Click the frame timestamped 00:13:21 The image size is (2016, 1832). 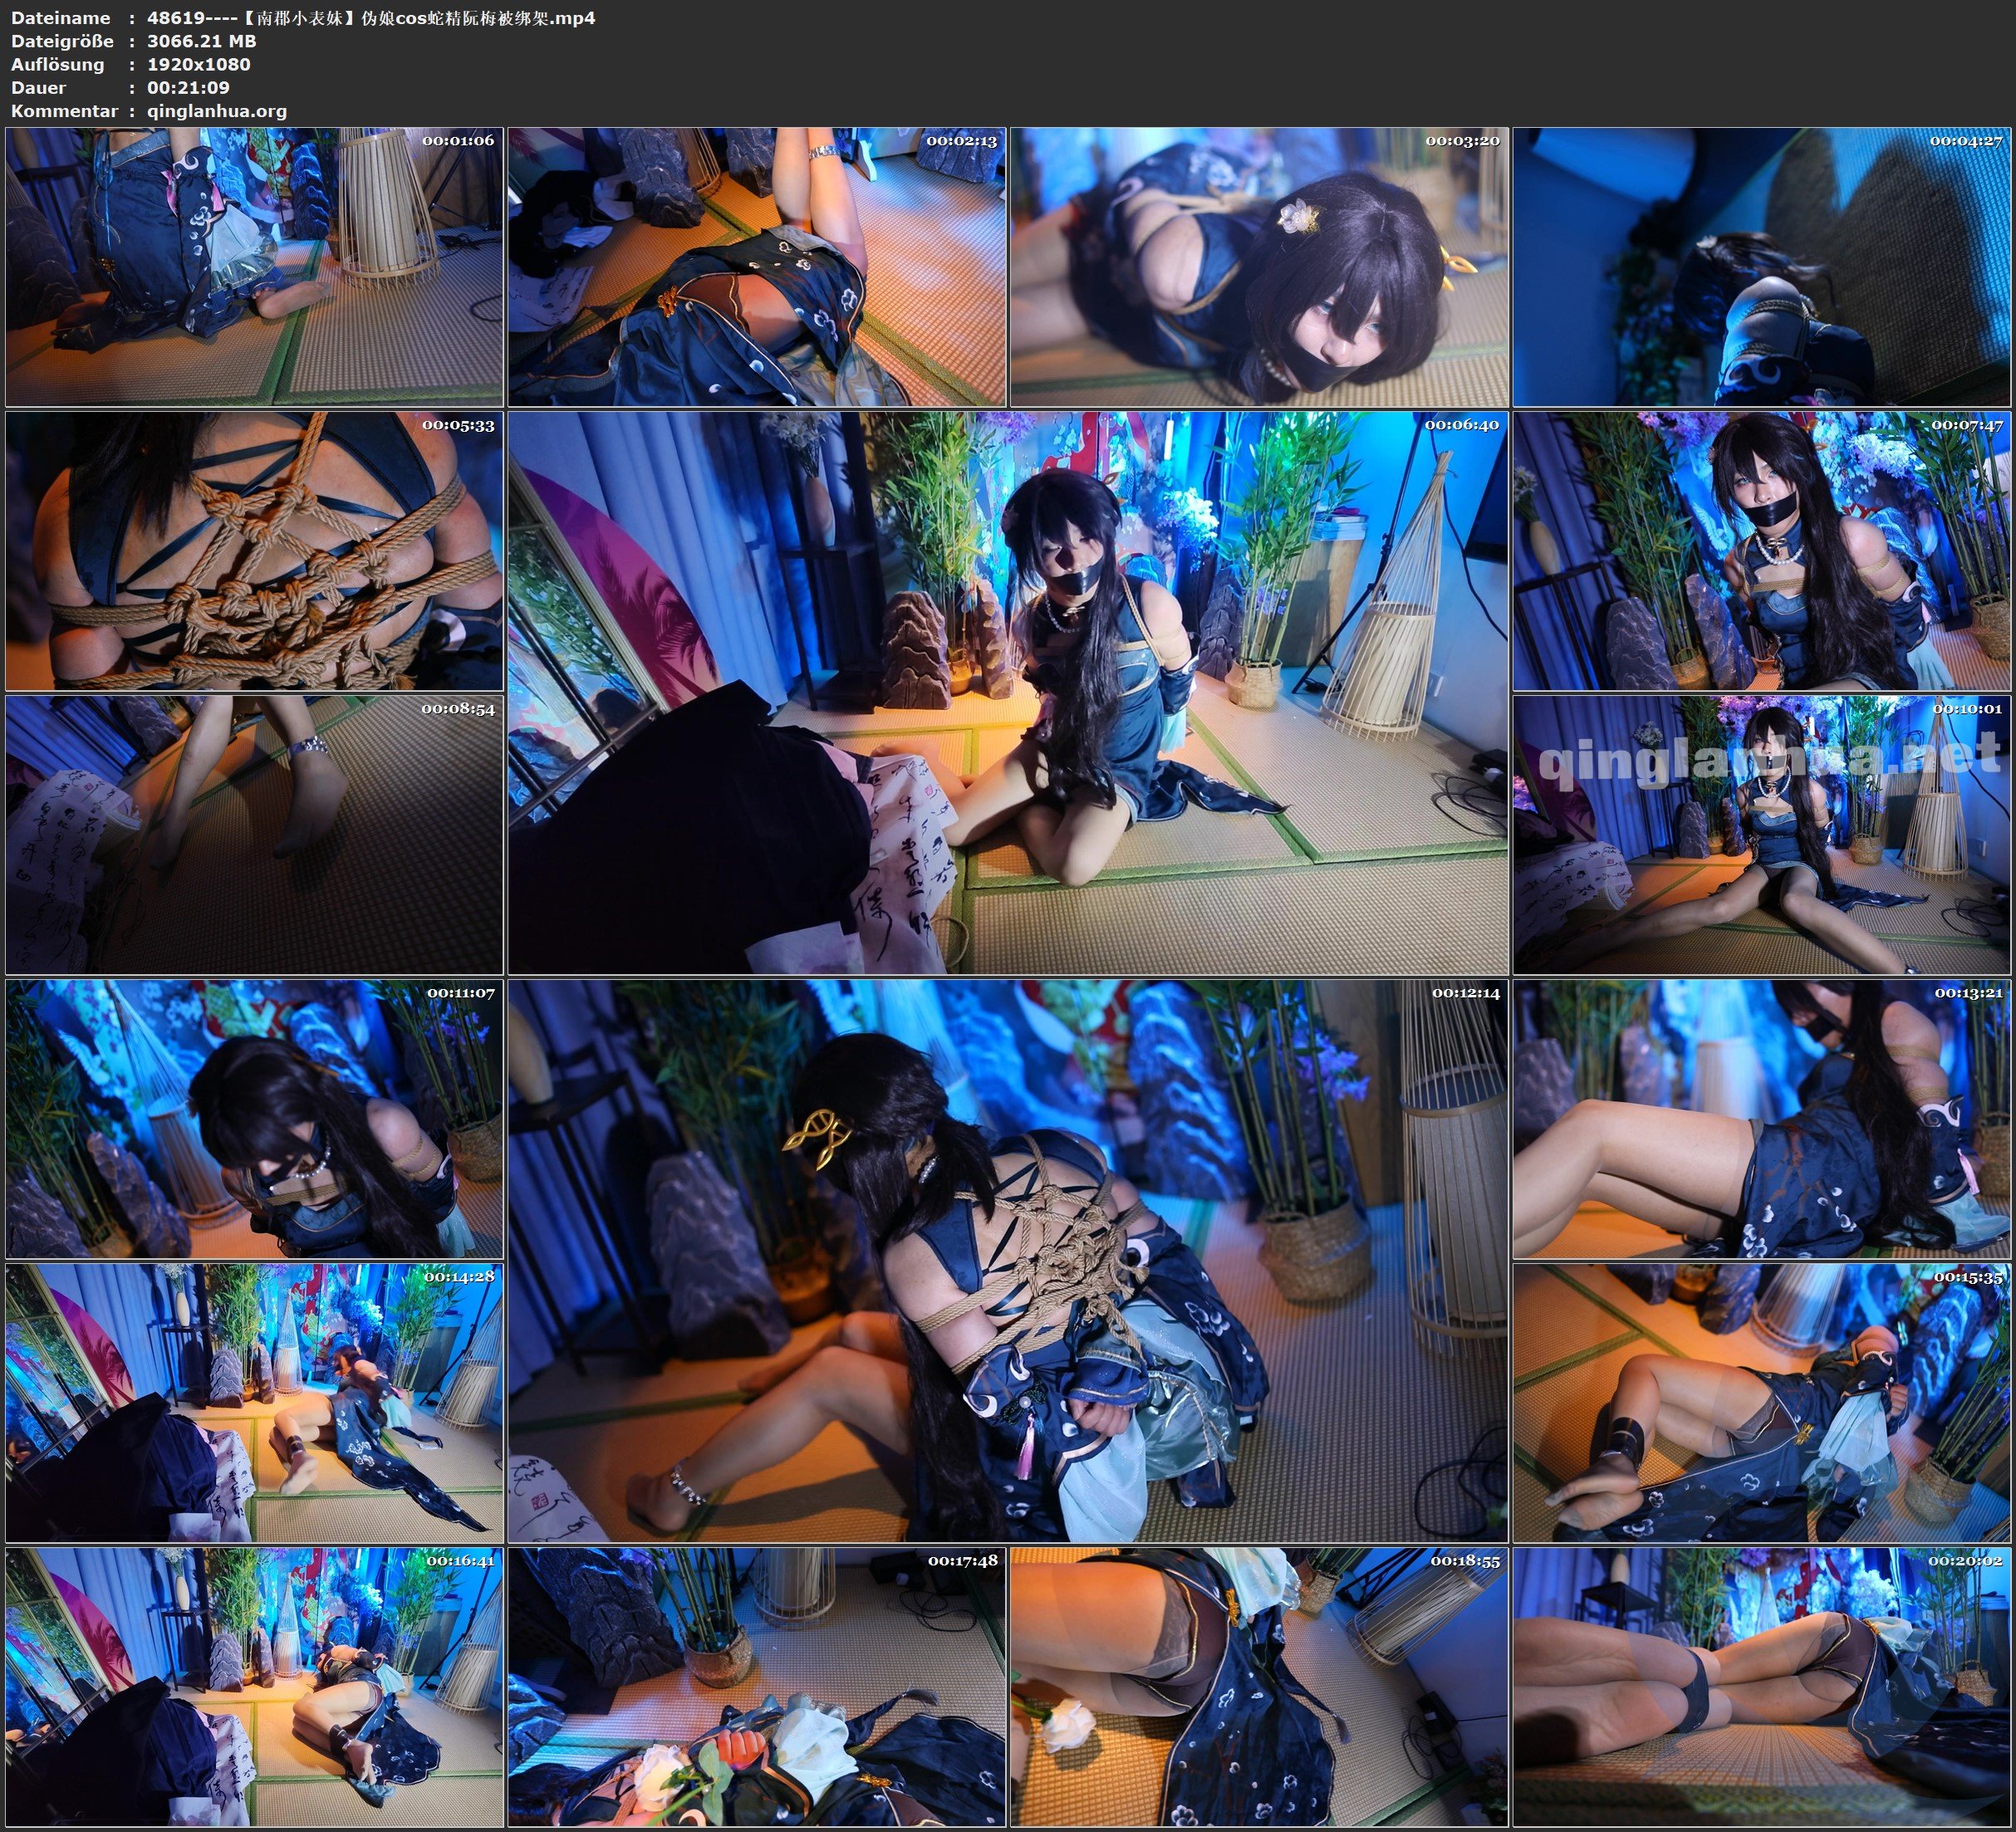coord(1762,1119)
